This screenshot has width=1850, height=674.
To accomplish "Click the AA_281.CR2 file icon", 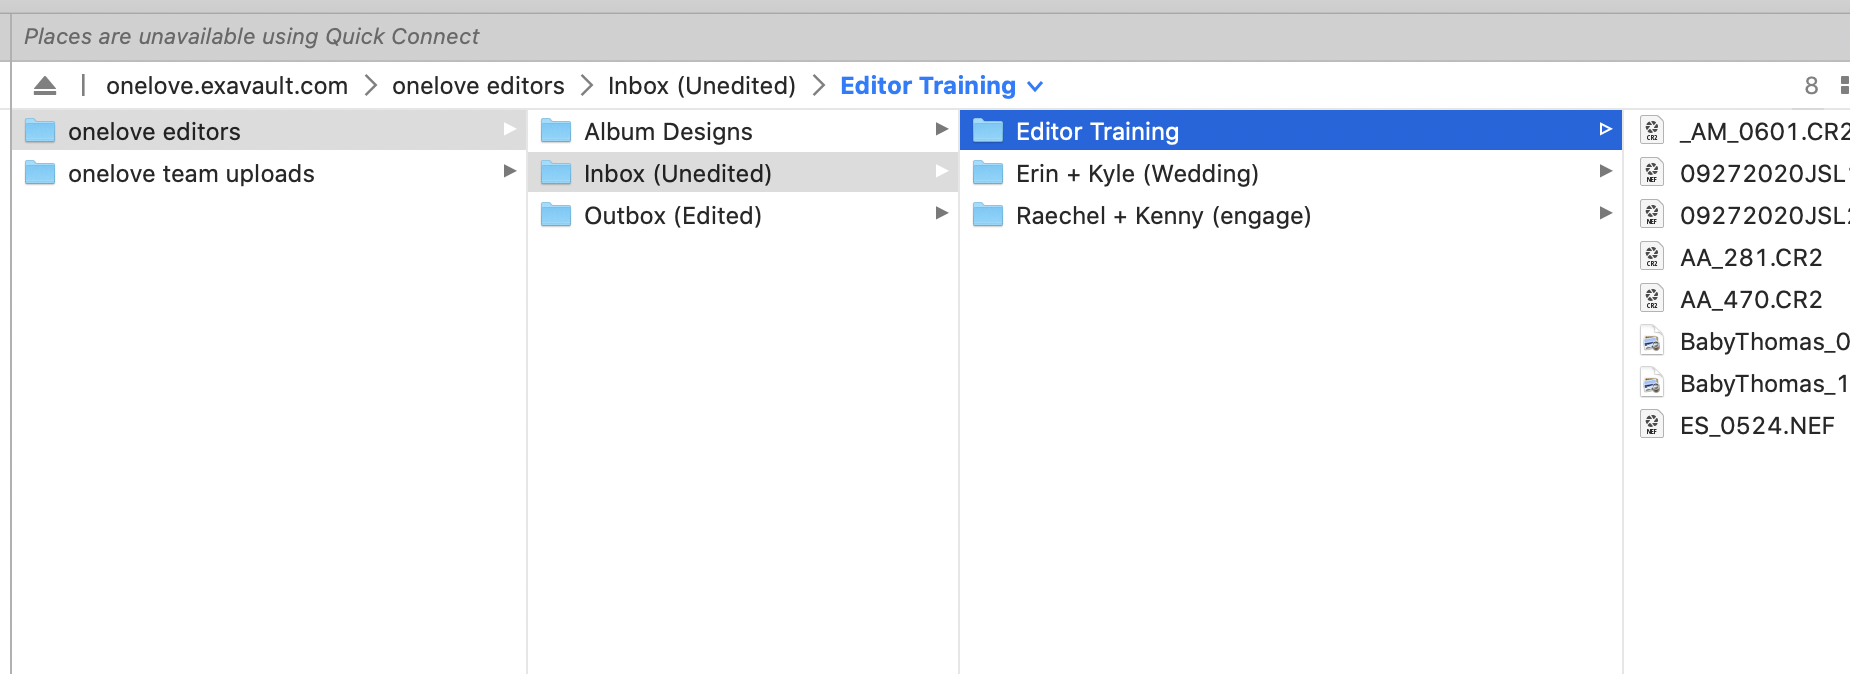I will [x=1652, y=257].
